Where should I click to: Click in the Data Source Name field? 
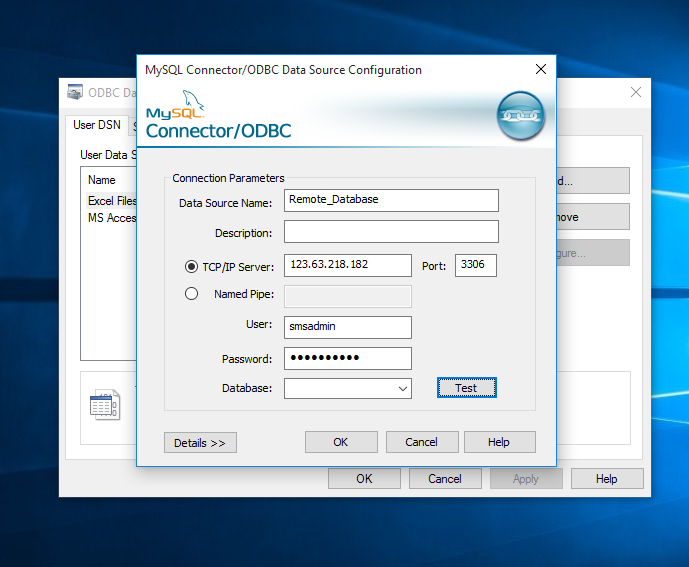pos(391,200)
